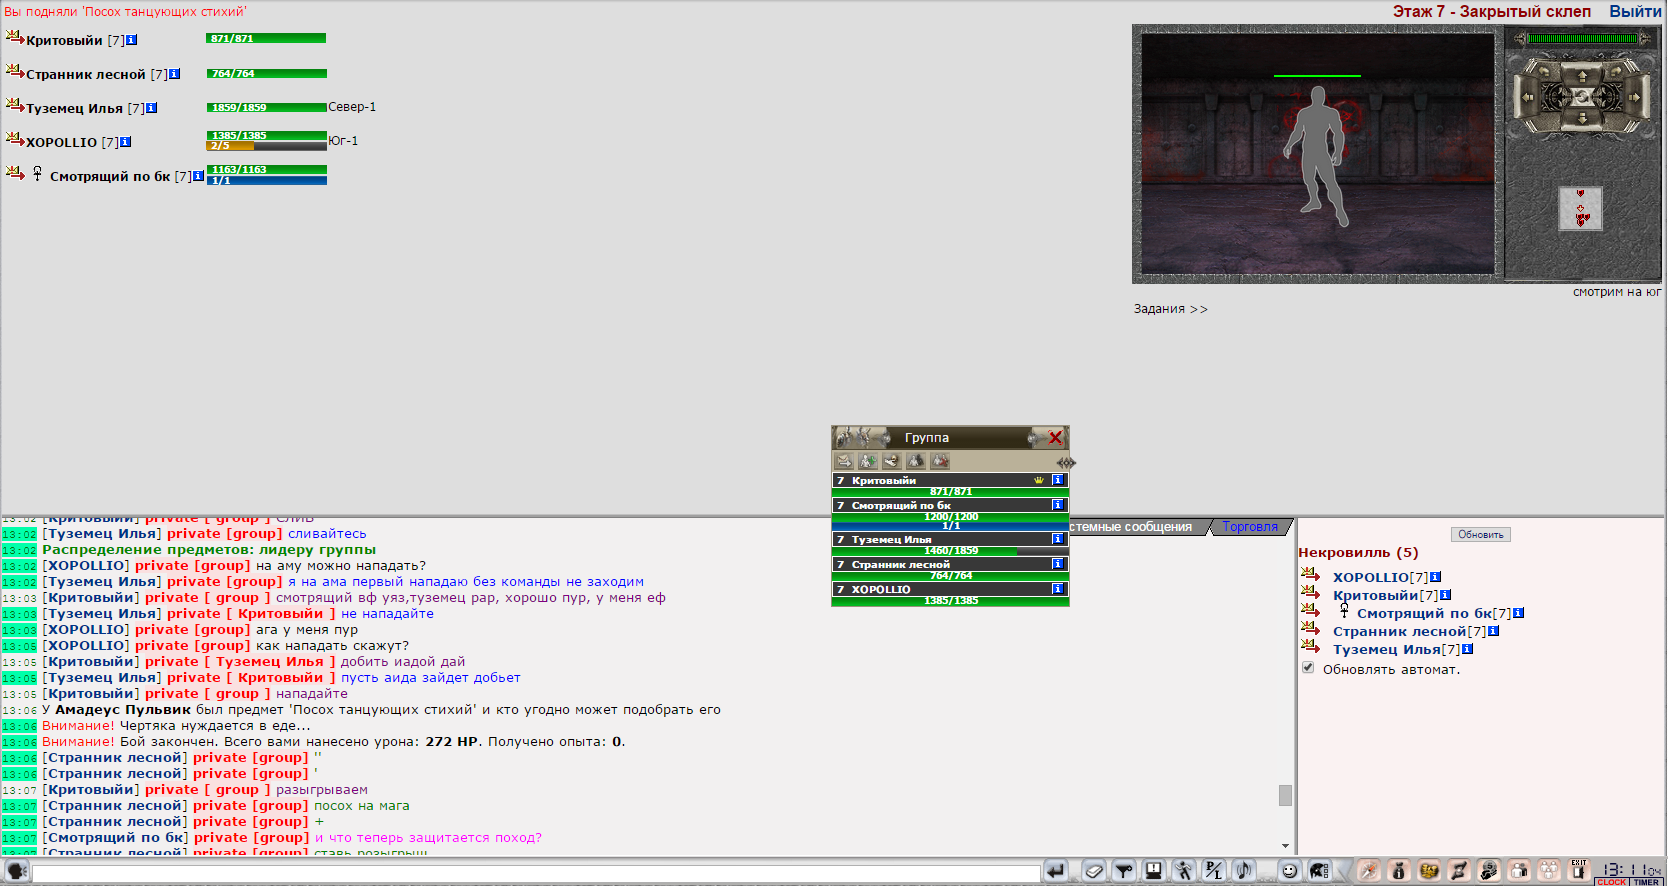Move forward with the up arrow

(1582, 76)
